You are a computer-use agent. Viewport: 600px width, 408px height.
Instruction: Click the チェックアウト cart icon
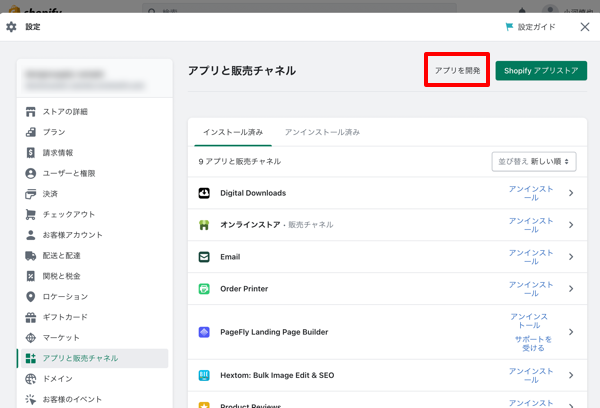coord(31,214)
